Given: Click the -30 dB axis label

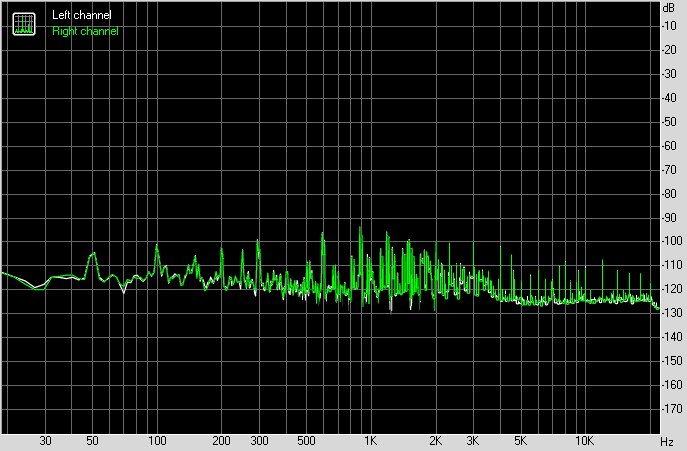Looking at the screenshot, I should point(669,74).
